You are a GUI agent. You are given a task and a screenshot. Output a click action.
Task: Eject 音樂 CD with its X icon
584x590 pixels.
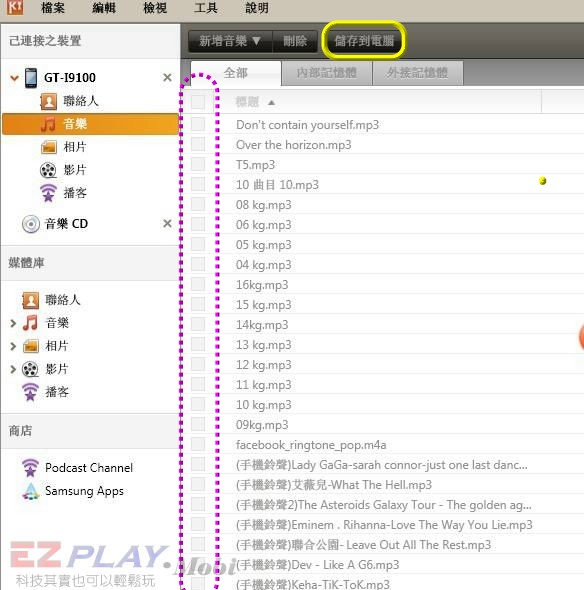[167, 224]
